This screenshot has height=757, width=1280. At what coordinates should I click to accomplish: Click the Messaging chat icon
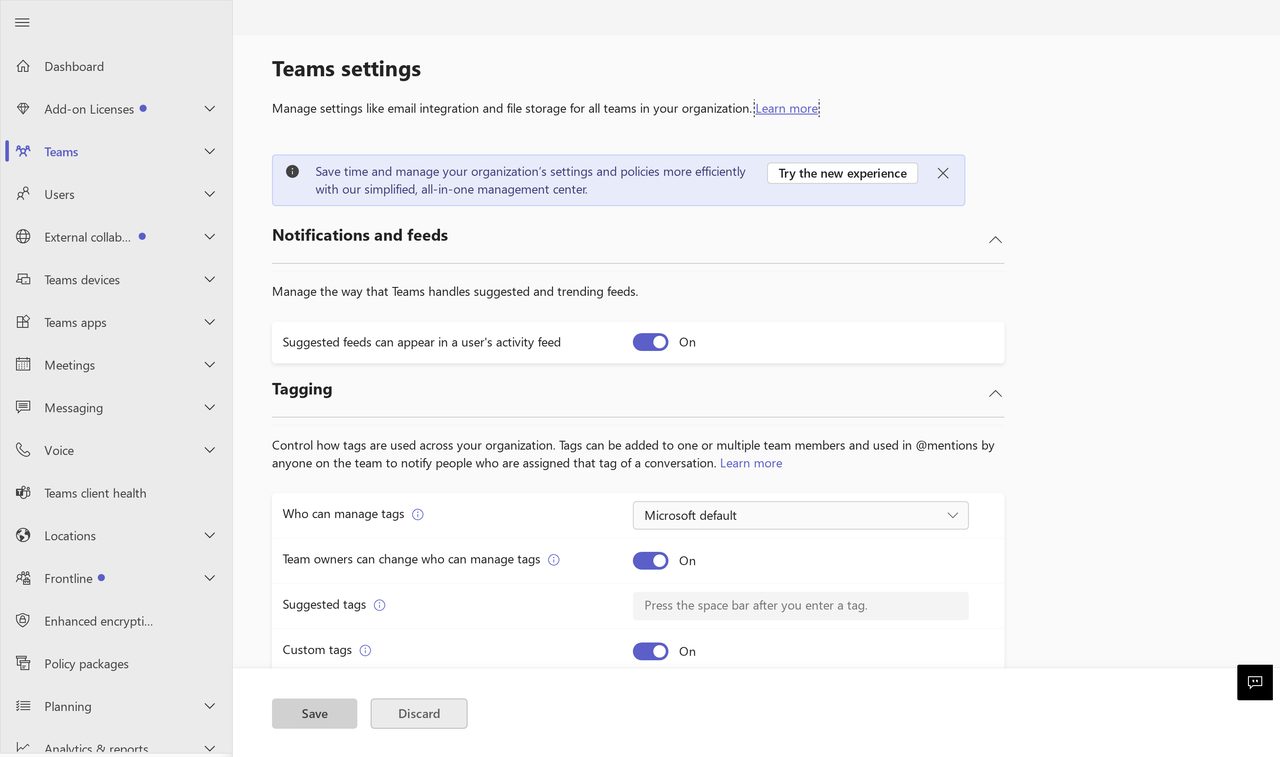(x=23, y=407)
